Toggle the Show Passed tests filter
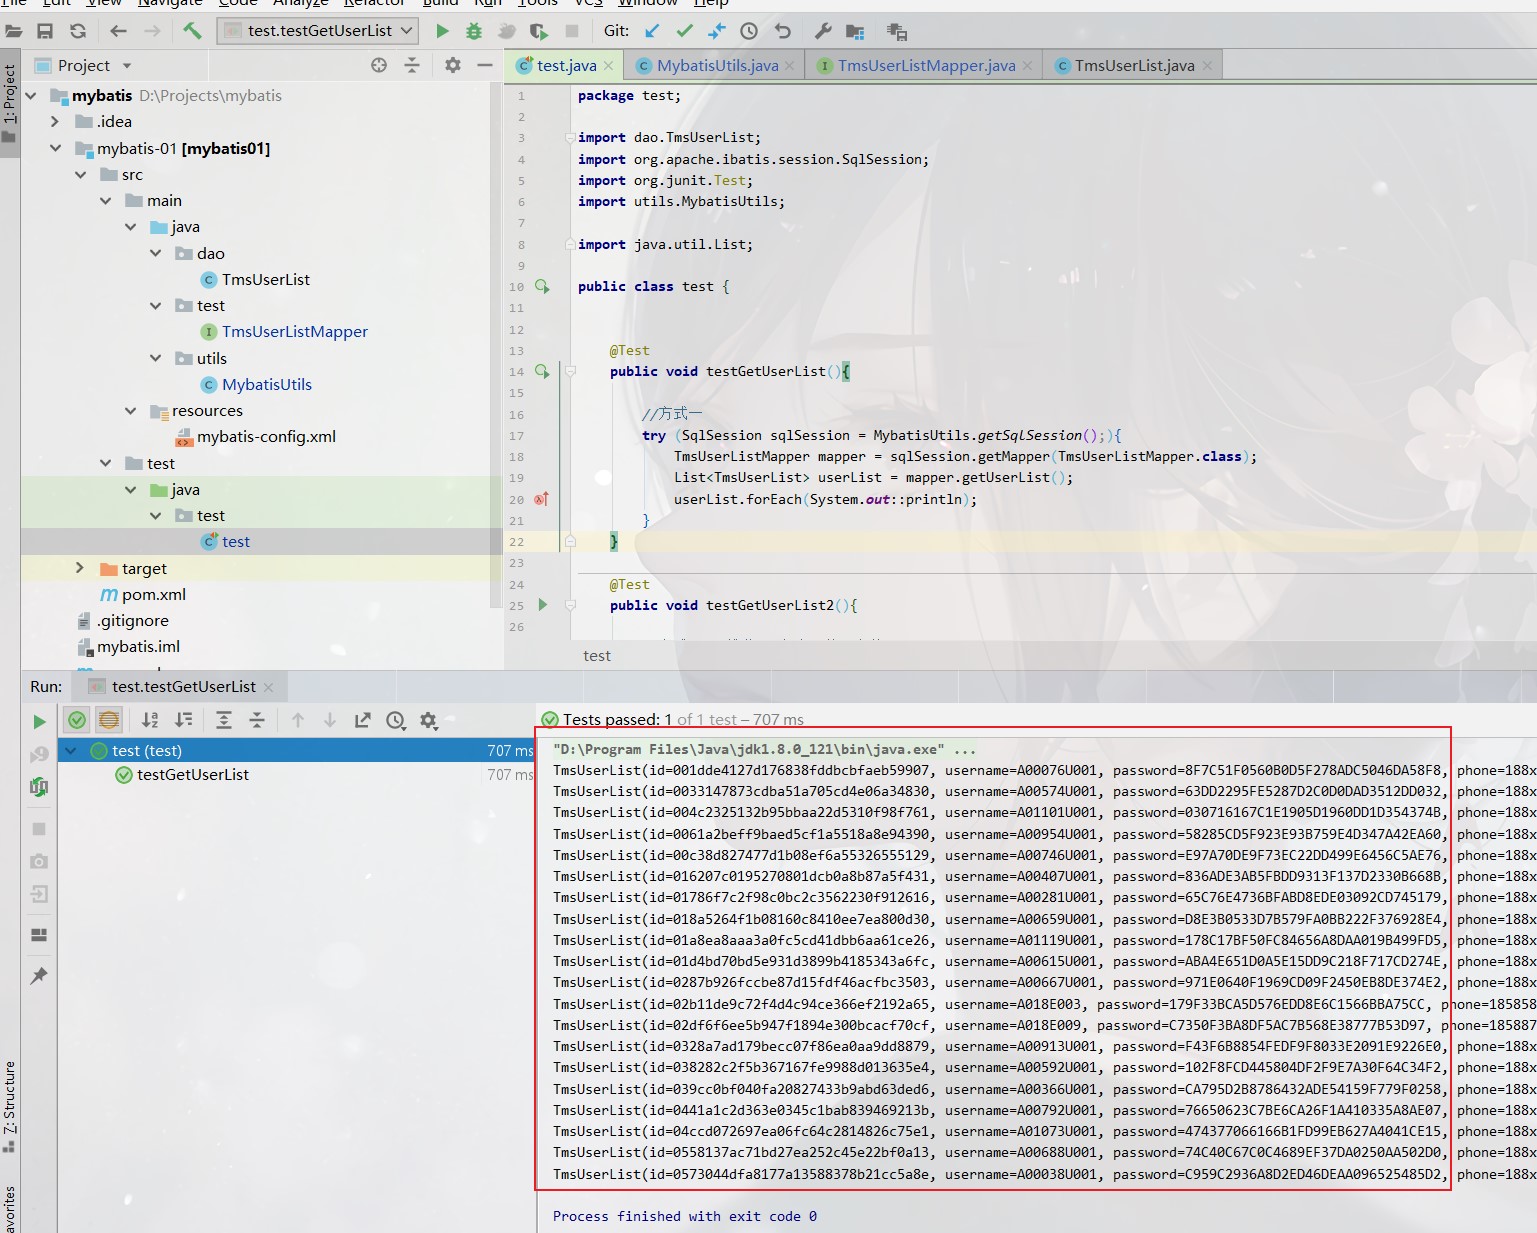 coord(77,720)
